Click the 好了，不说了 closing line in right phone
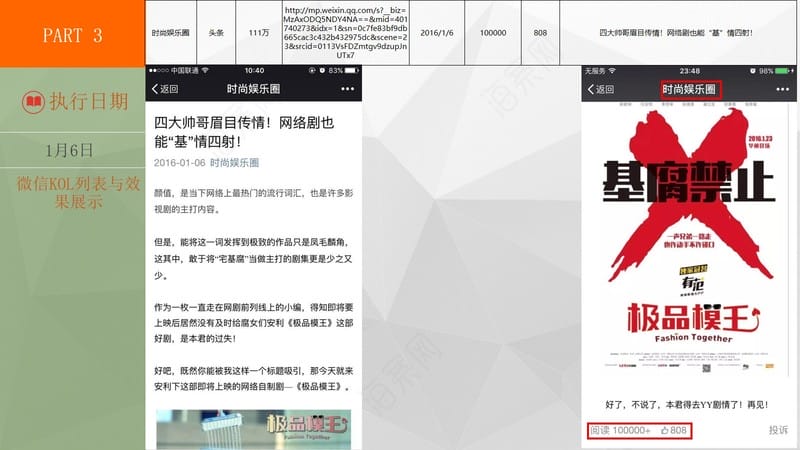Image resolution: width=800 pixels, height=450 pixels. 687,405
